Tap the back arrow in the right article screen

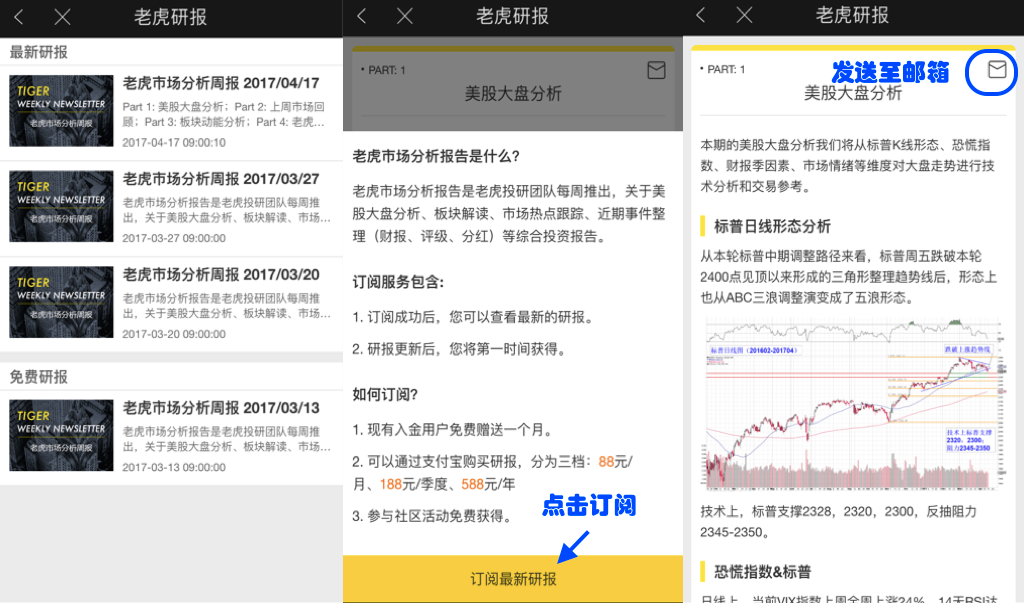click(701, 15)
